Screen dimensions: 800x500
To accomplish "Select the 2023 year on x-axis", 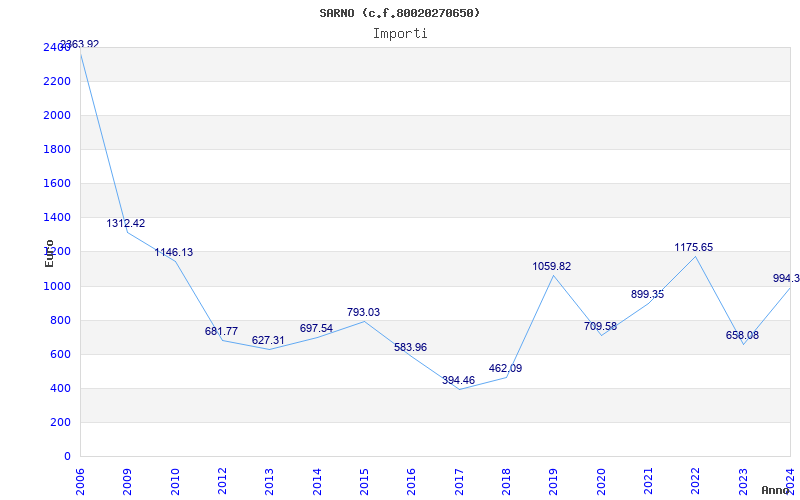I will click(743, 481).
